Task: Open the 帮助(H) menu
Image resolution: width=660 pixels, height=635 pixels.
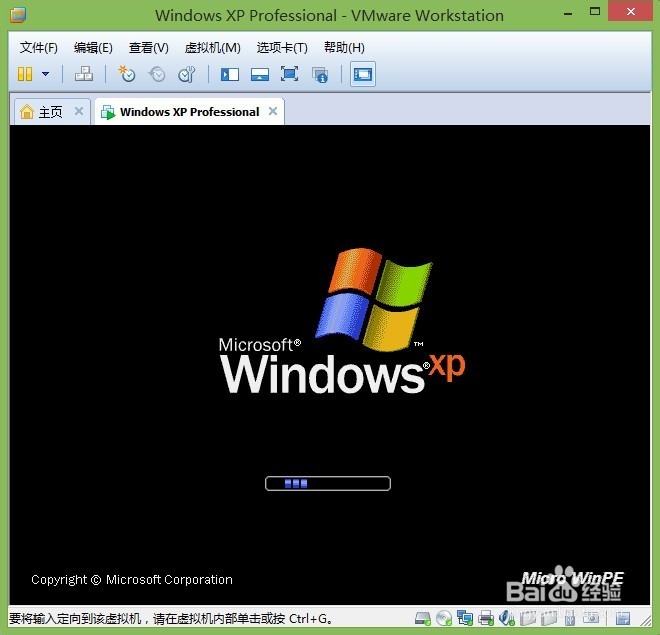Action: 344,48
